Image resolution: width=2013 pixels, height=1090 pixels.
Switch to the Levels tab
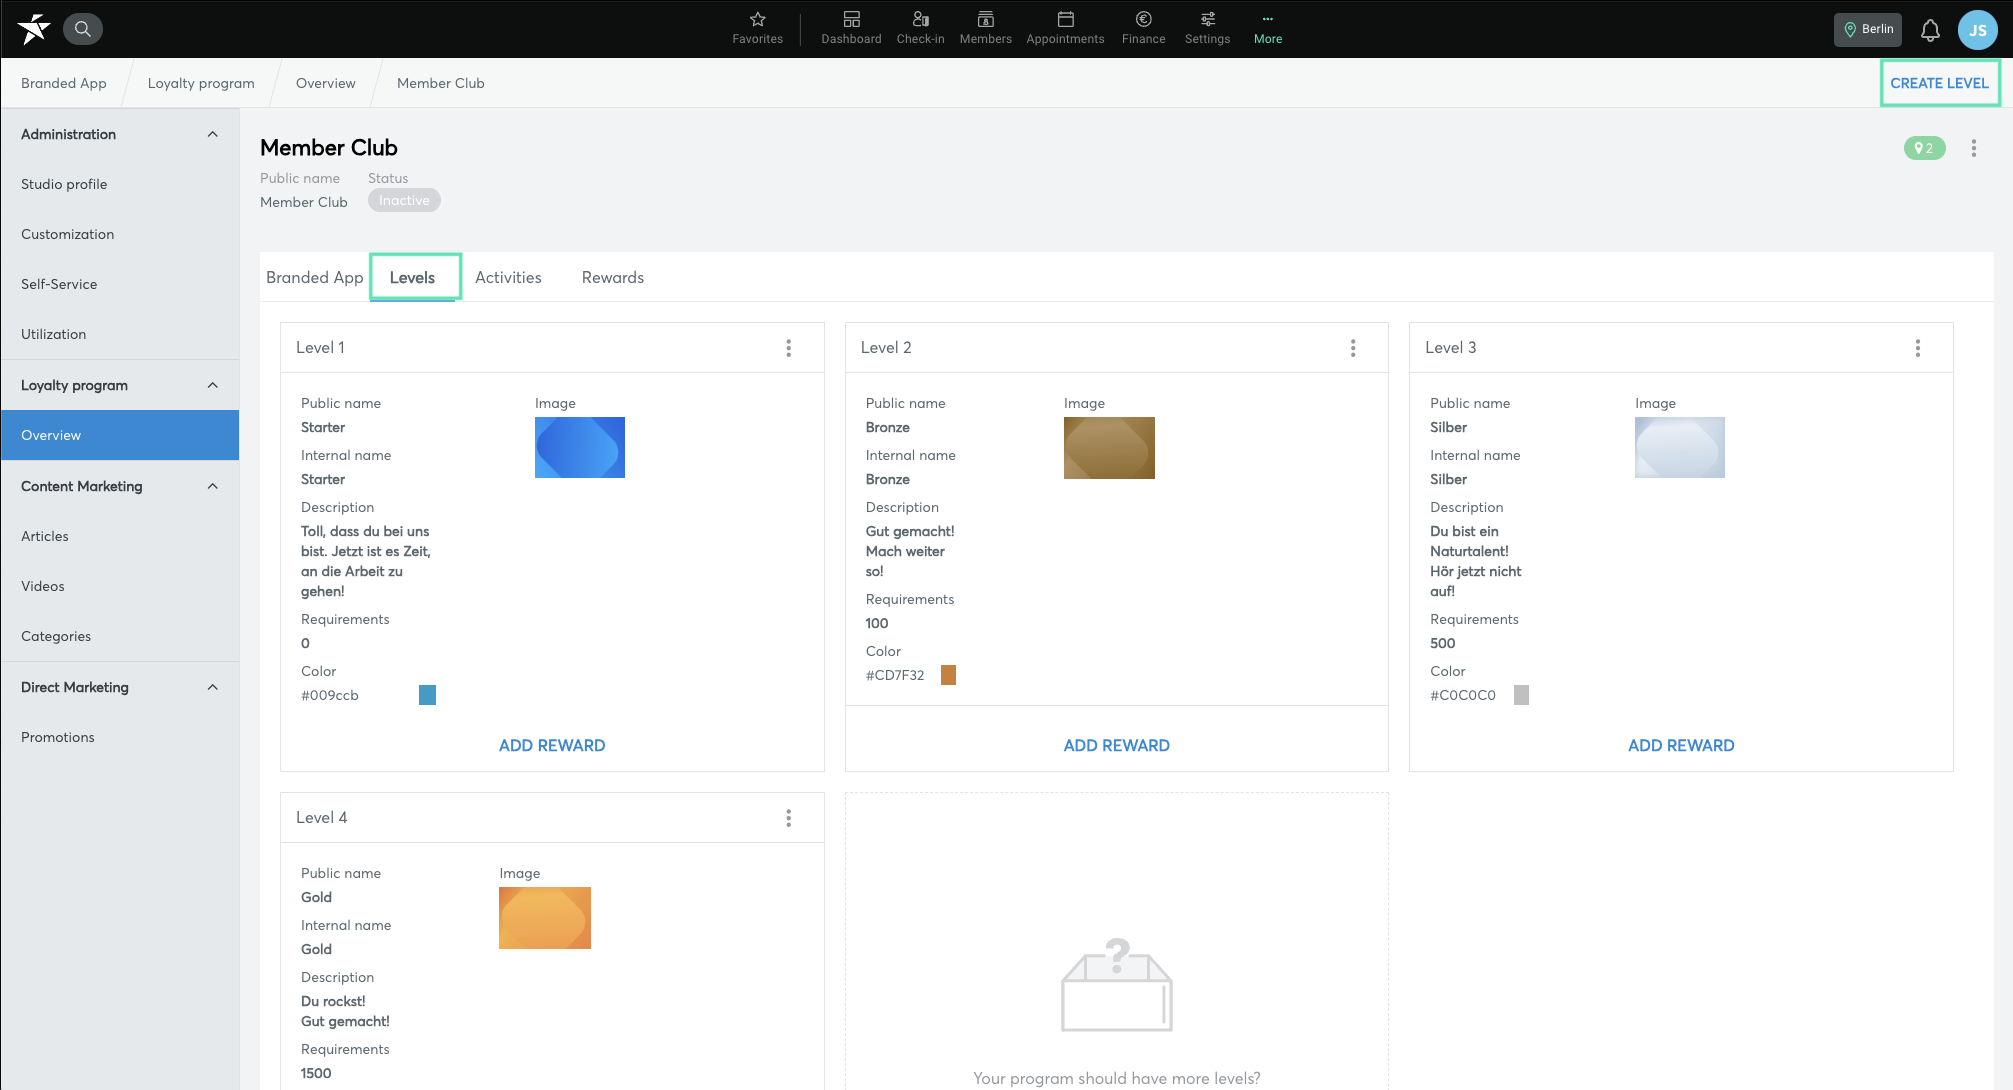[x=413, y=277]
